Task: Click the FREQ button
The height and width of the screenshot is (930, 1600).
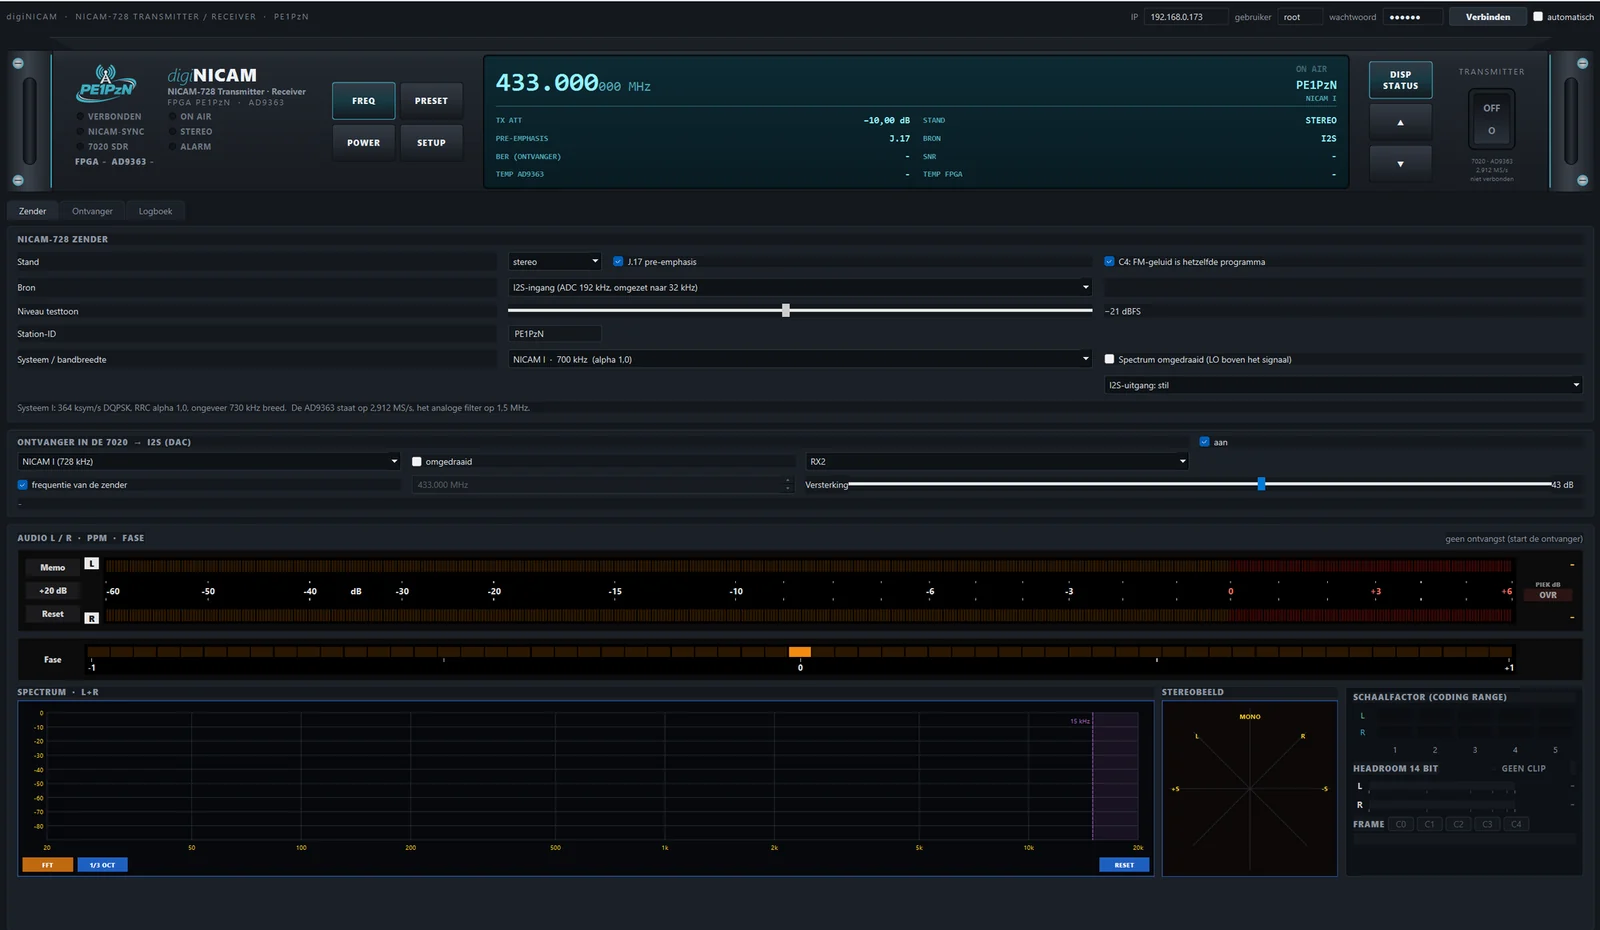Action: (x=364, y=101)
